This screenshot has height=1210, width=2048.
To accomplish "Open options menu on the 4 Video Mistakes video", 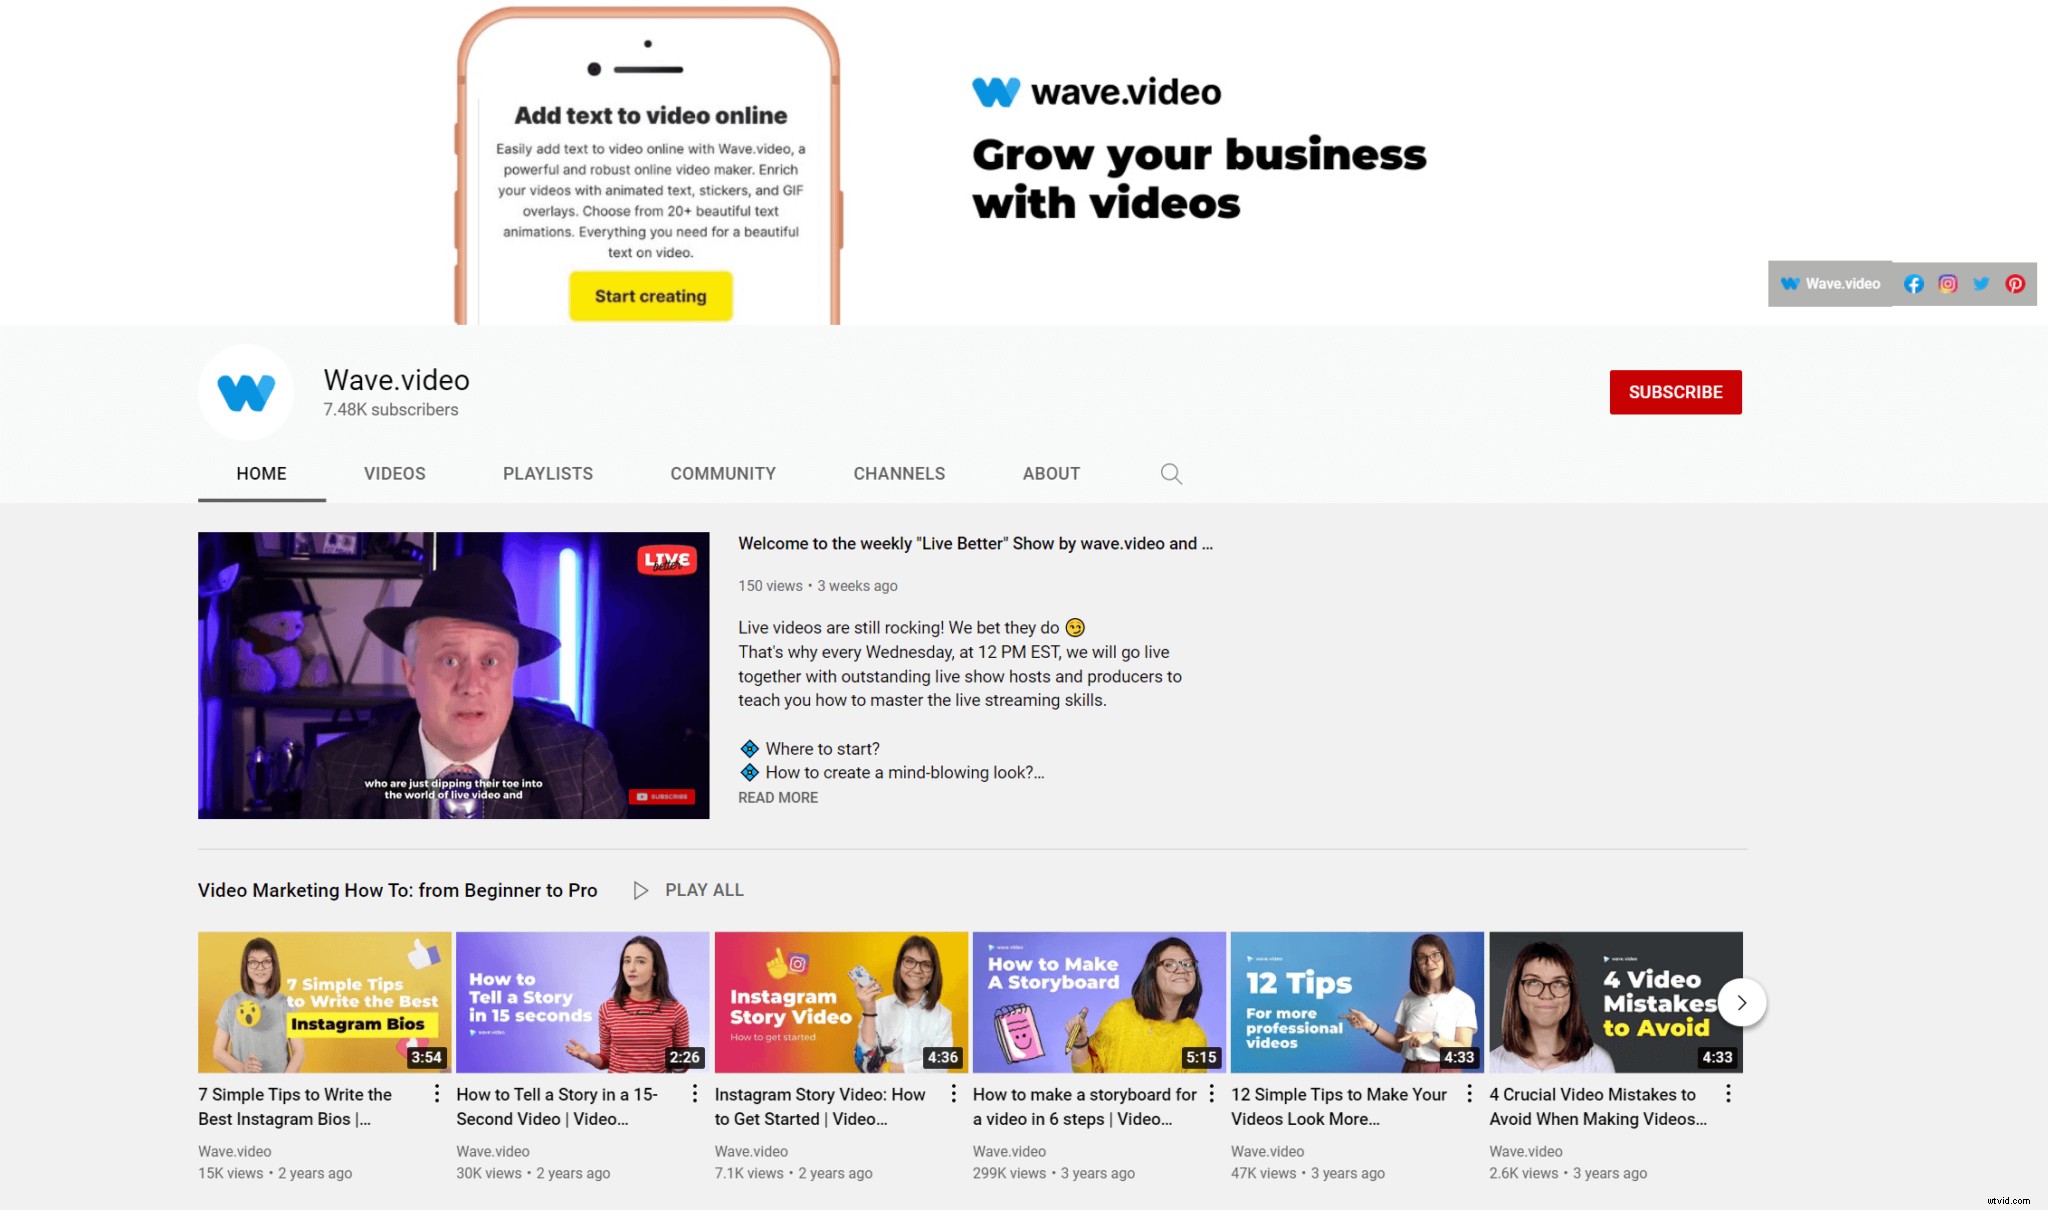I will pos(1727,1094).
